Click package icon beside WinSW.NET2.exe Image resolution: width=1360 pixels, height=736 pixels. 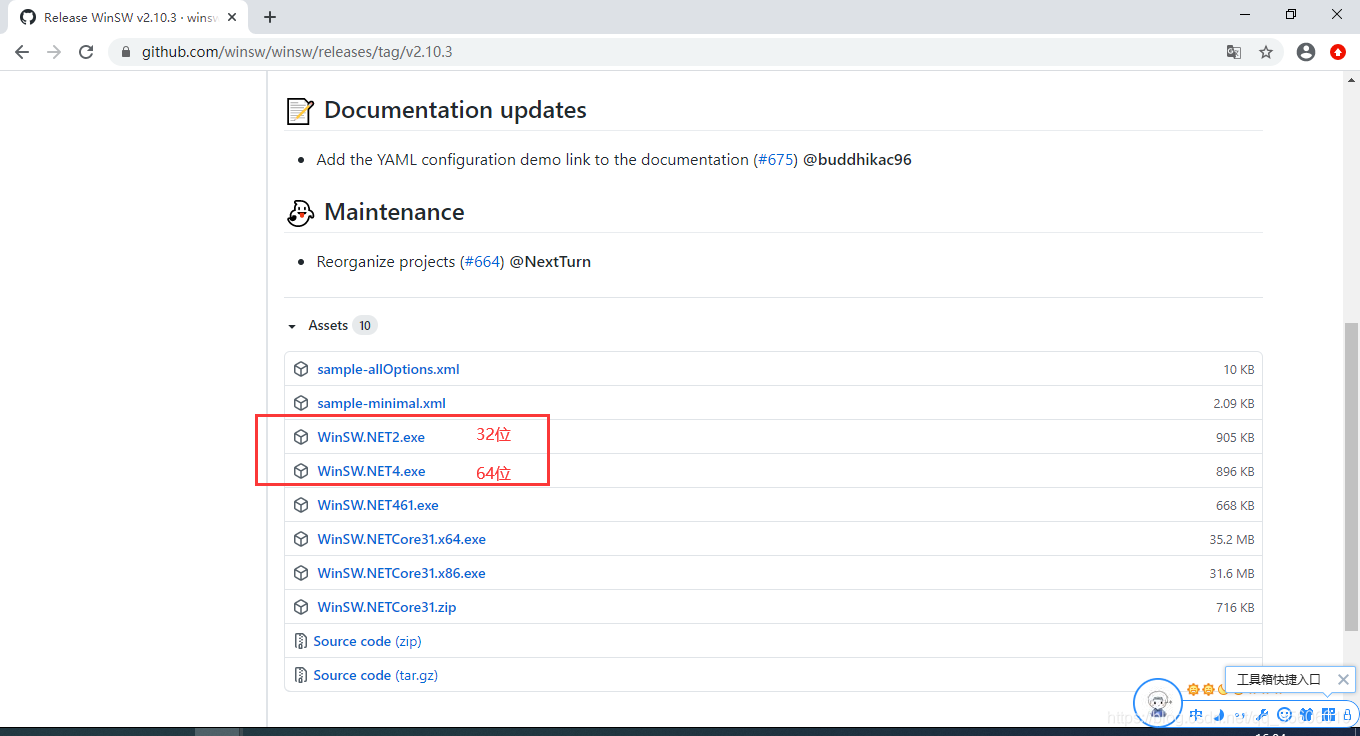click(x=301, y=437)
